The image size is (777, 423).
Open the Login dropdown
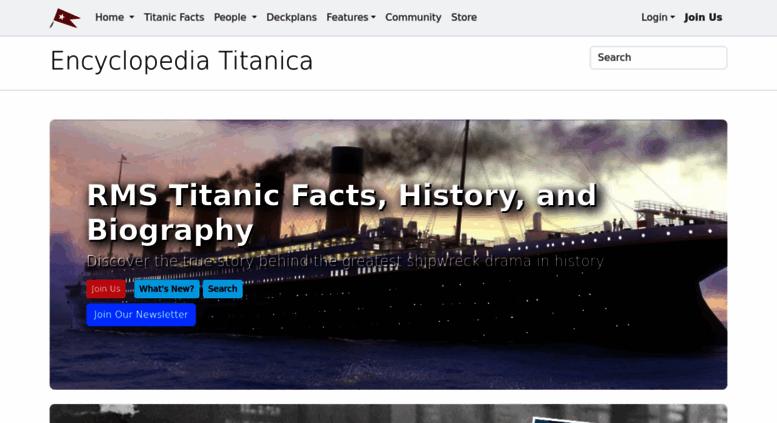coord(658,17)
